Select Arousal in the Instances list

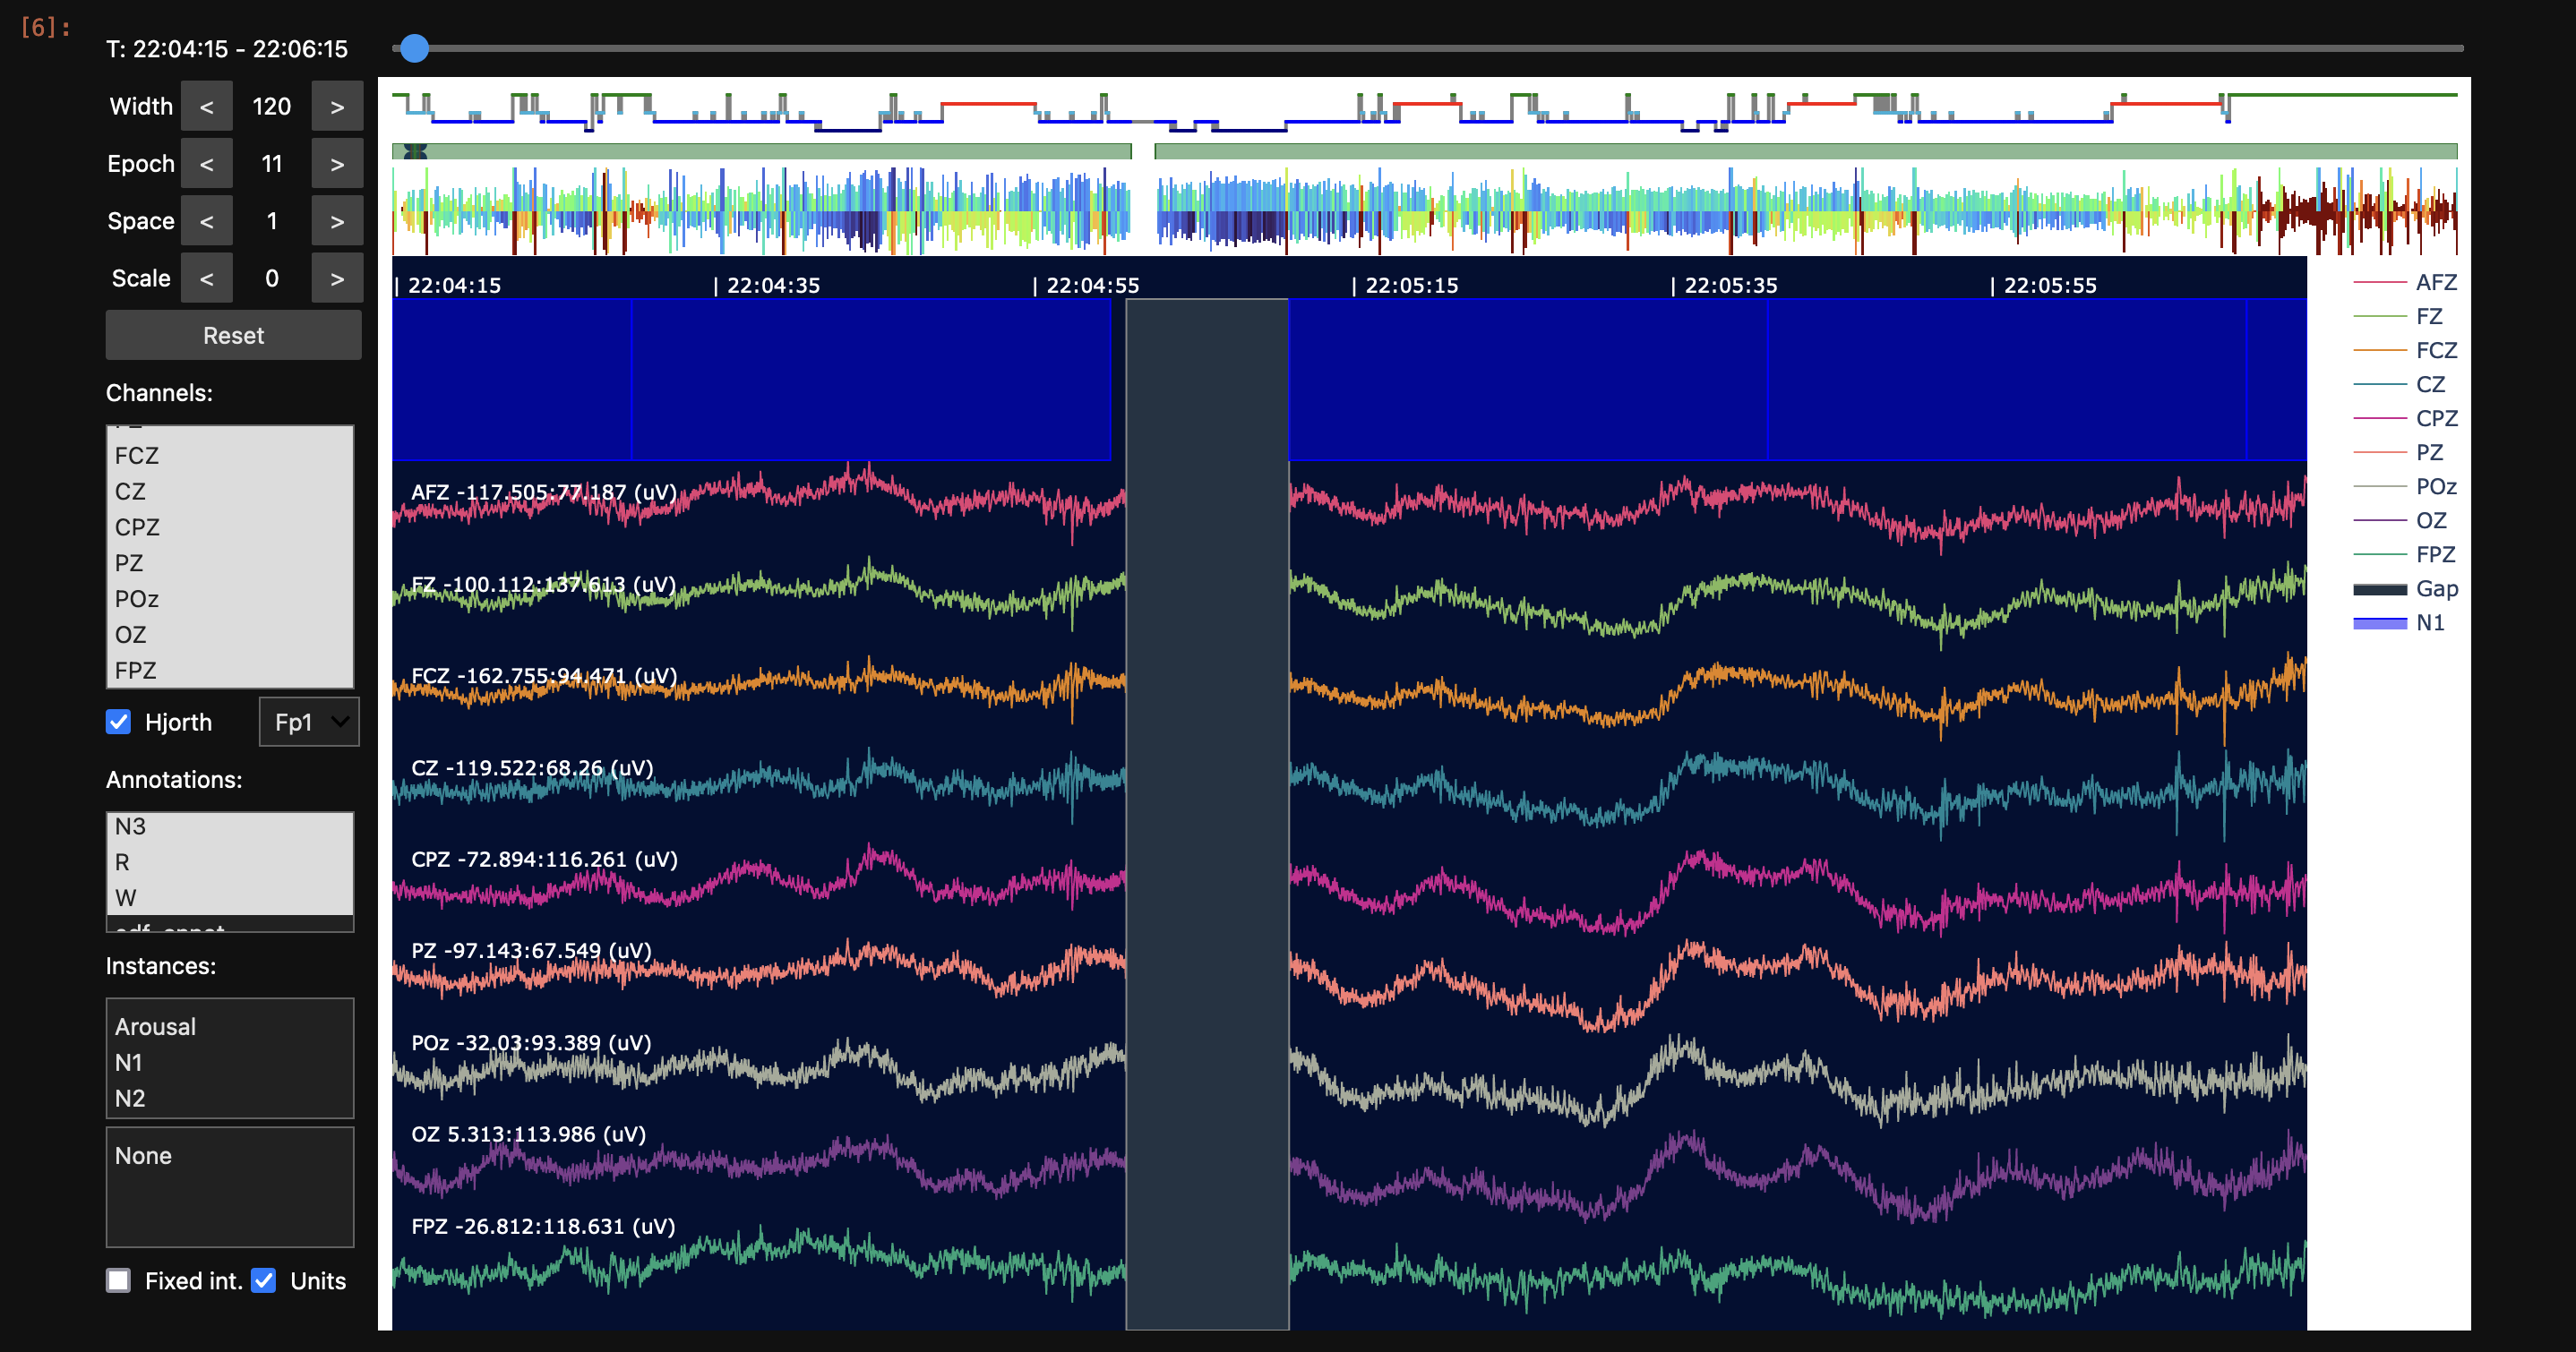pyautogui.click(x=155, y=1027)
